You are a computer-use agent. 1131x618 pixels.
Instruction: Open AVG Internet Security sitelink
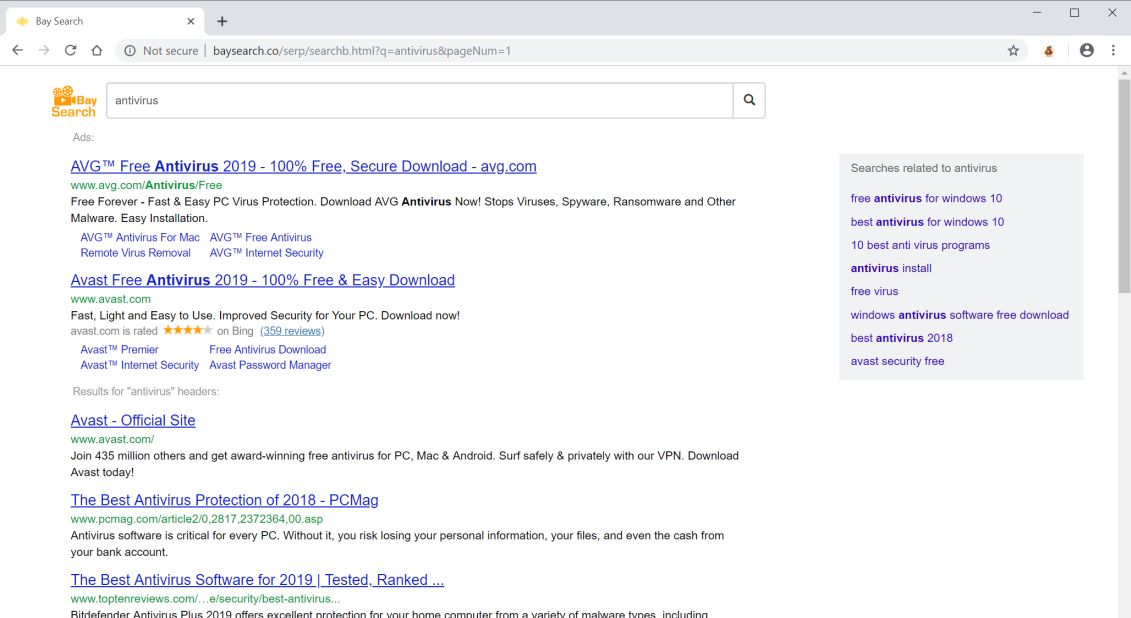[266, 253]
